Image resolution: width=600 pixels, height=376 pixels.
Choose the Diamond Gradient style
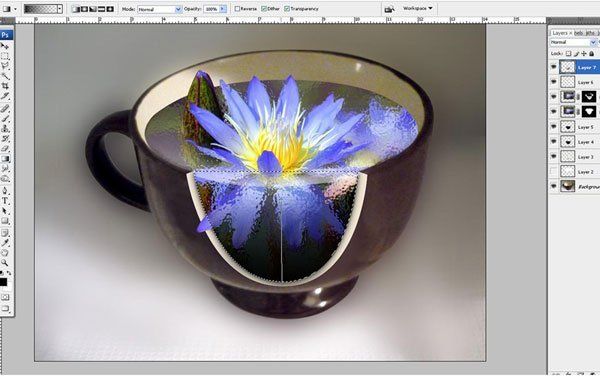click(x=110, y=9)
